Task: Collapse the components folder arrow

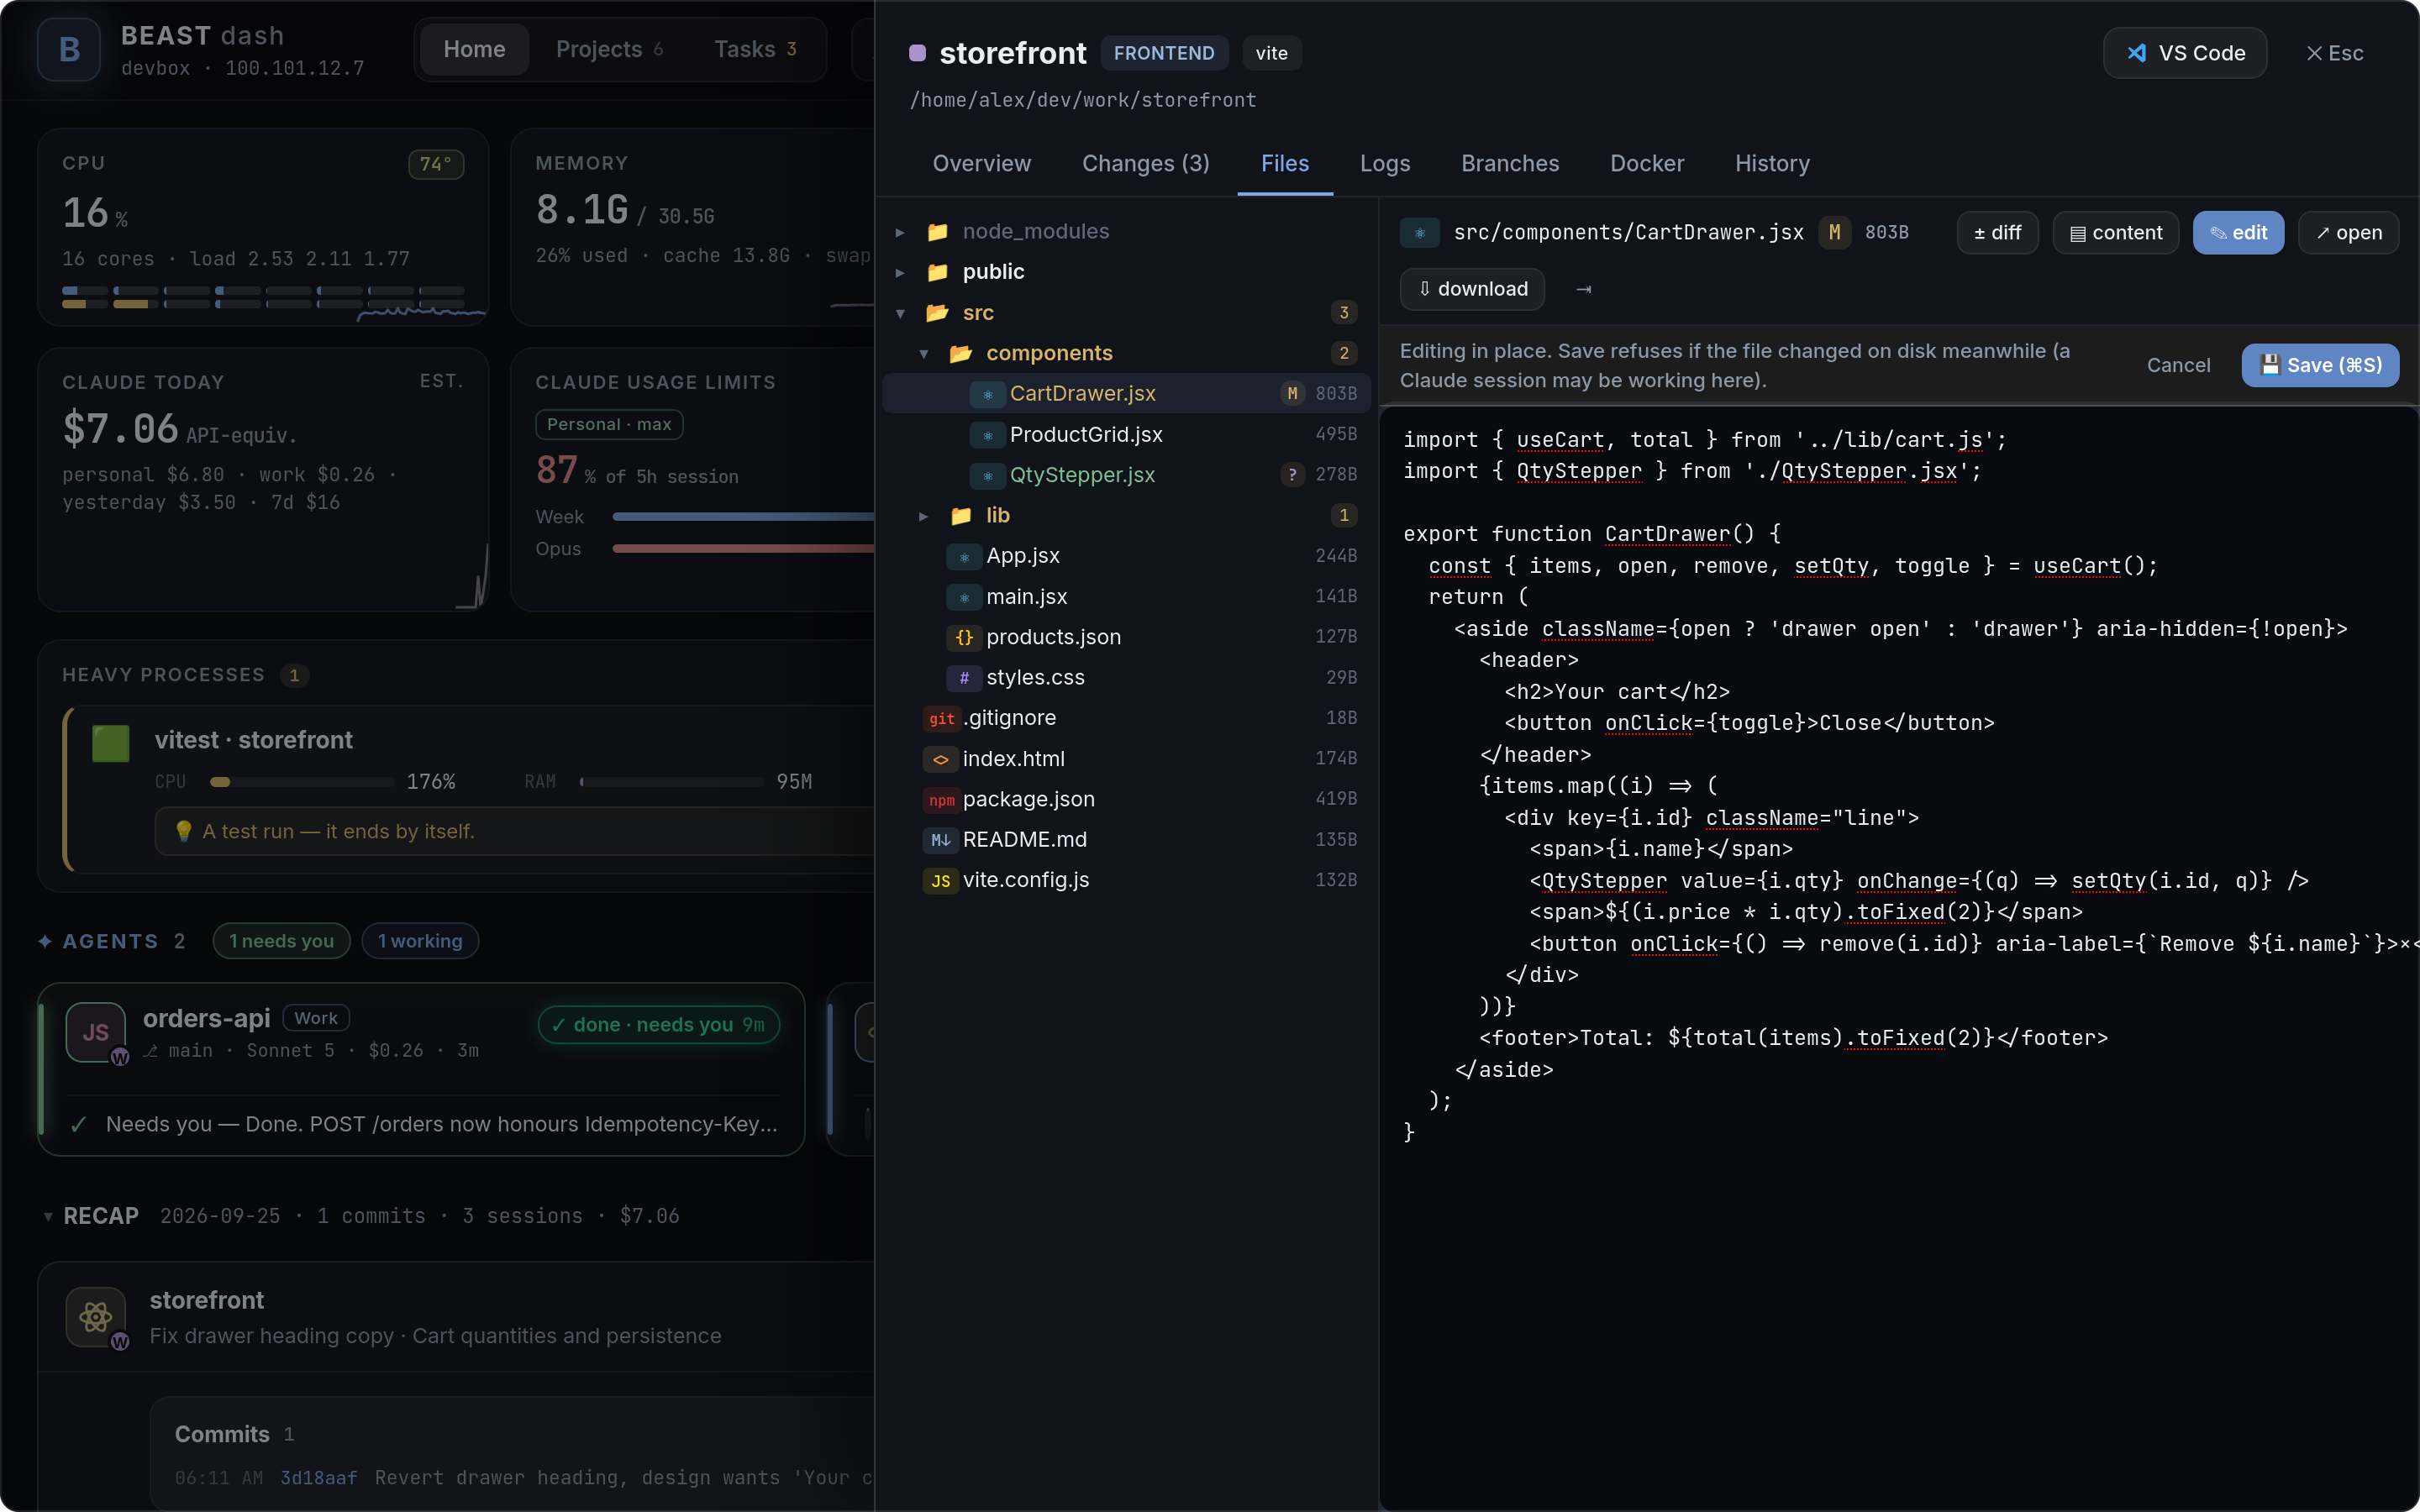Action: tap(924, 353)
